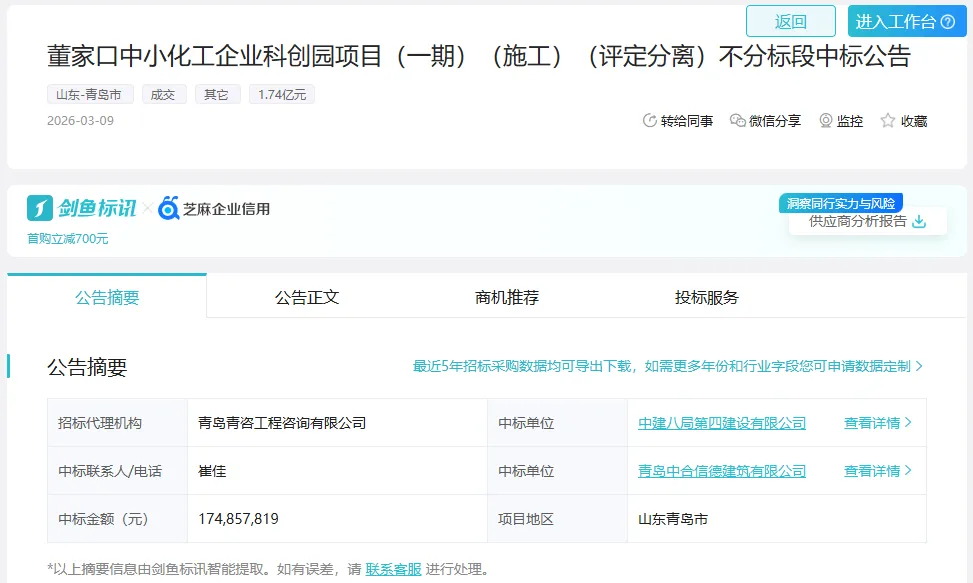
Task: Switch to the 商机推荐 tab
Action: (x=507, y=297)
